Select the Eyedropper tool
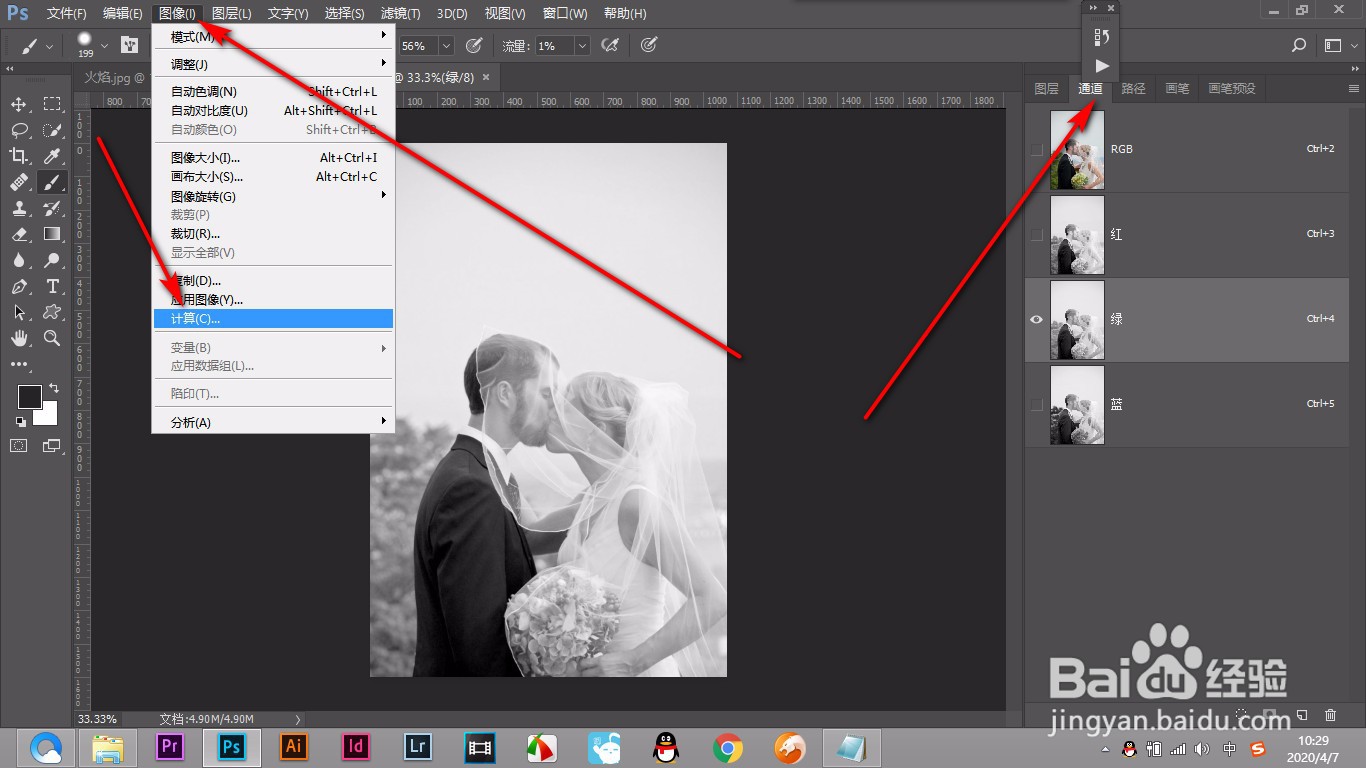This screenshot has width=1366, height=768. click(x=52, y=156)
